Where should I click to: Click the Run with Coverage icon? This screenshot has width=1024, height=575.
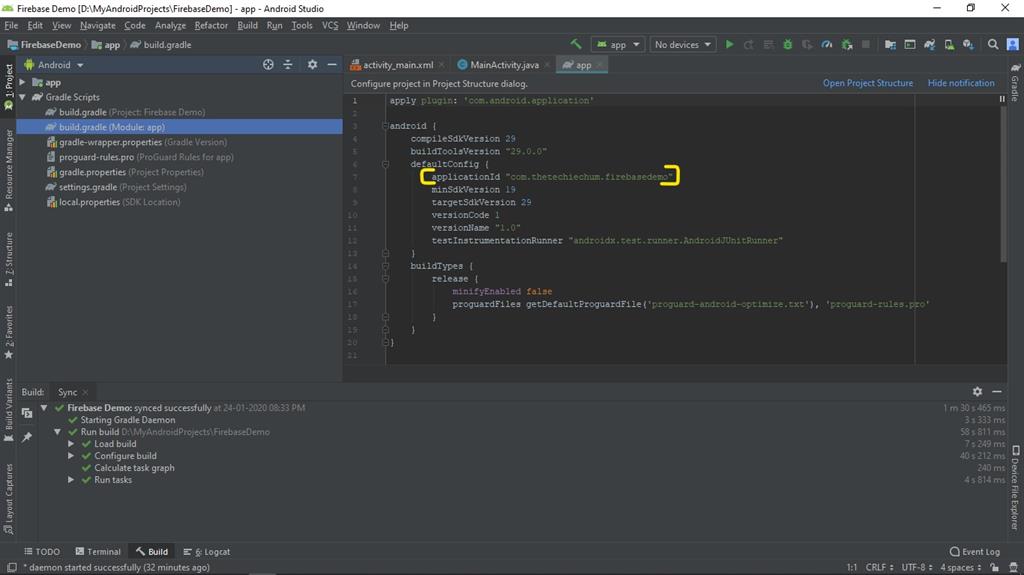click(807, 44)
